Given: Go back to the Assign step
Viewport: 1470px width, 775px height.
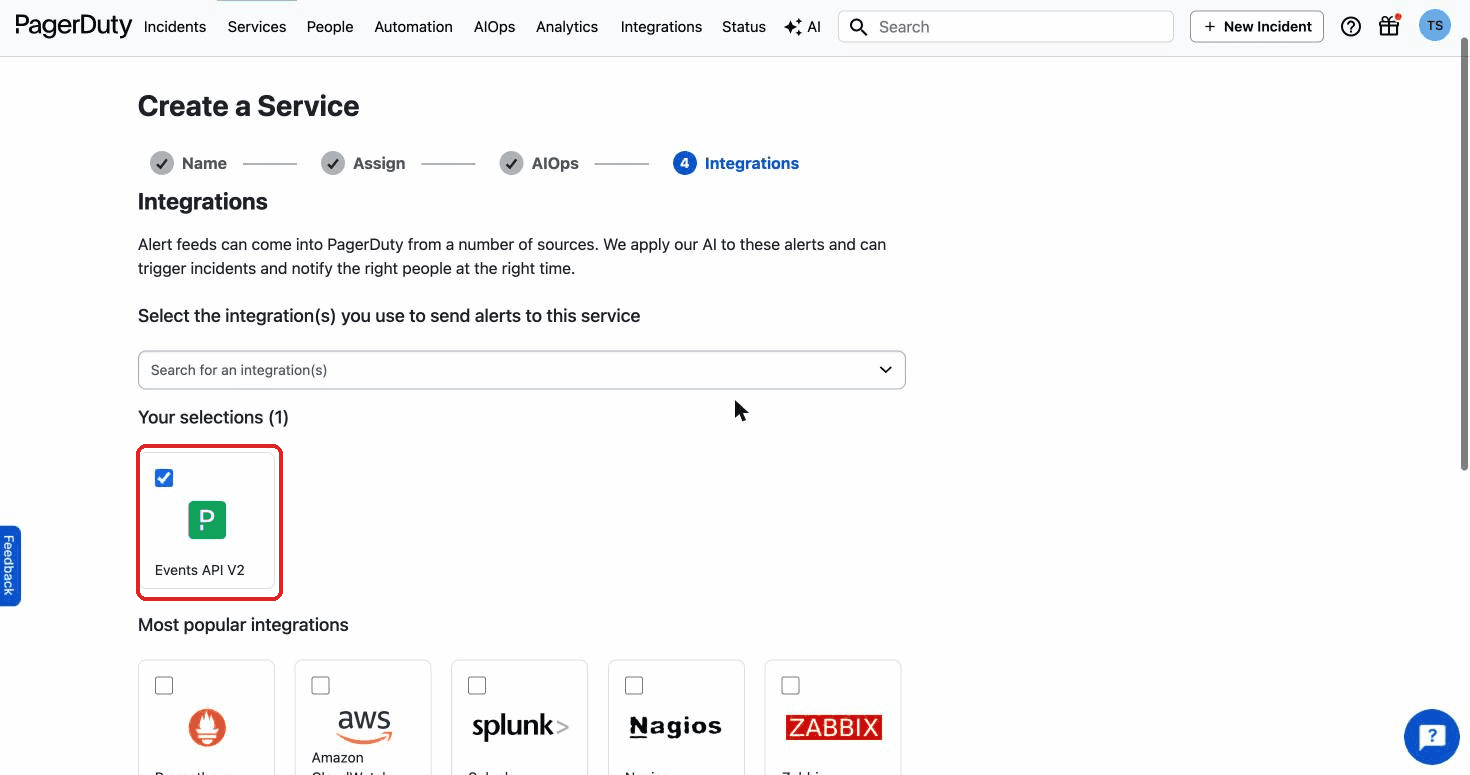Looking at the screenshot, I should tap(379, 163).
